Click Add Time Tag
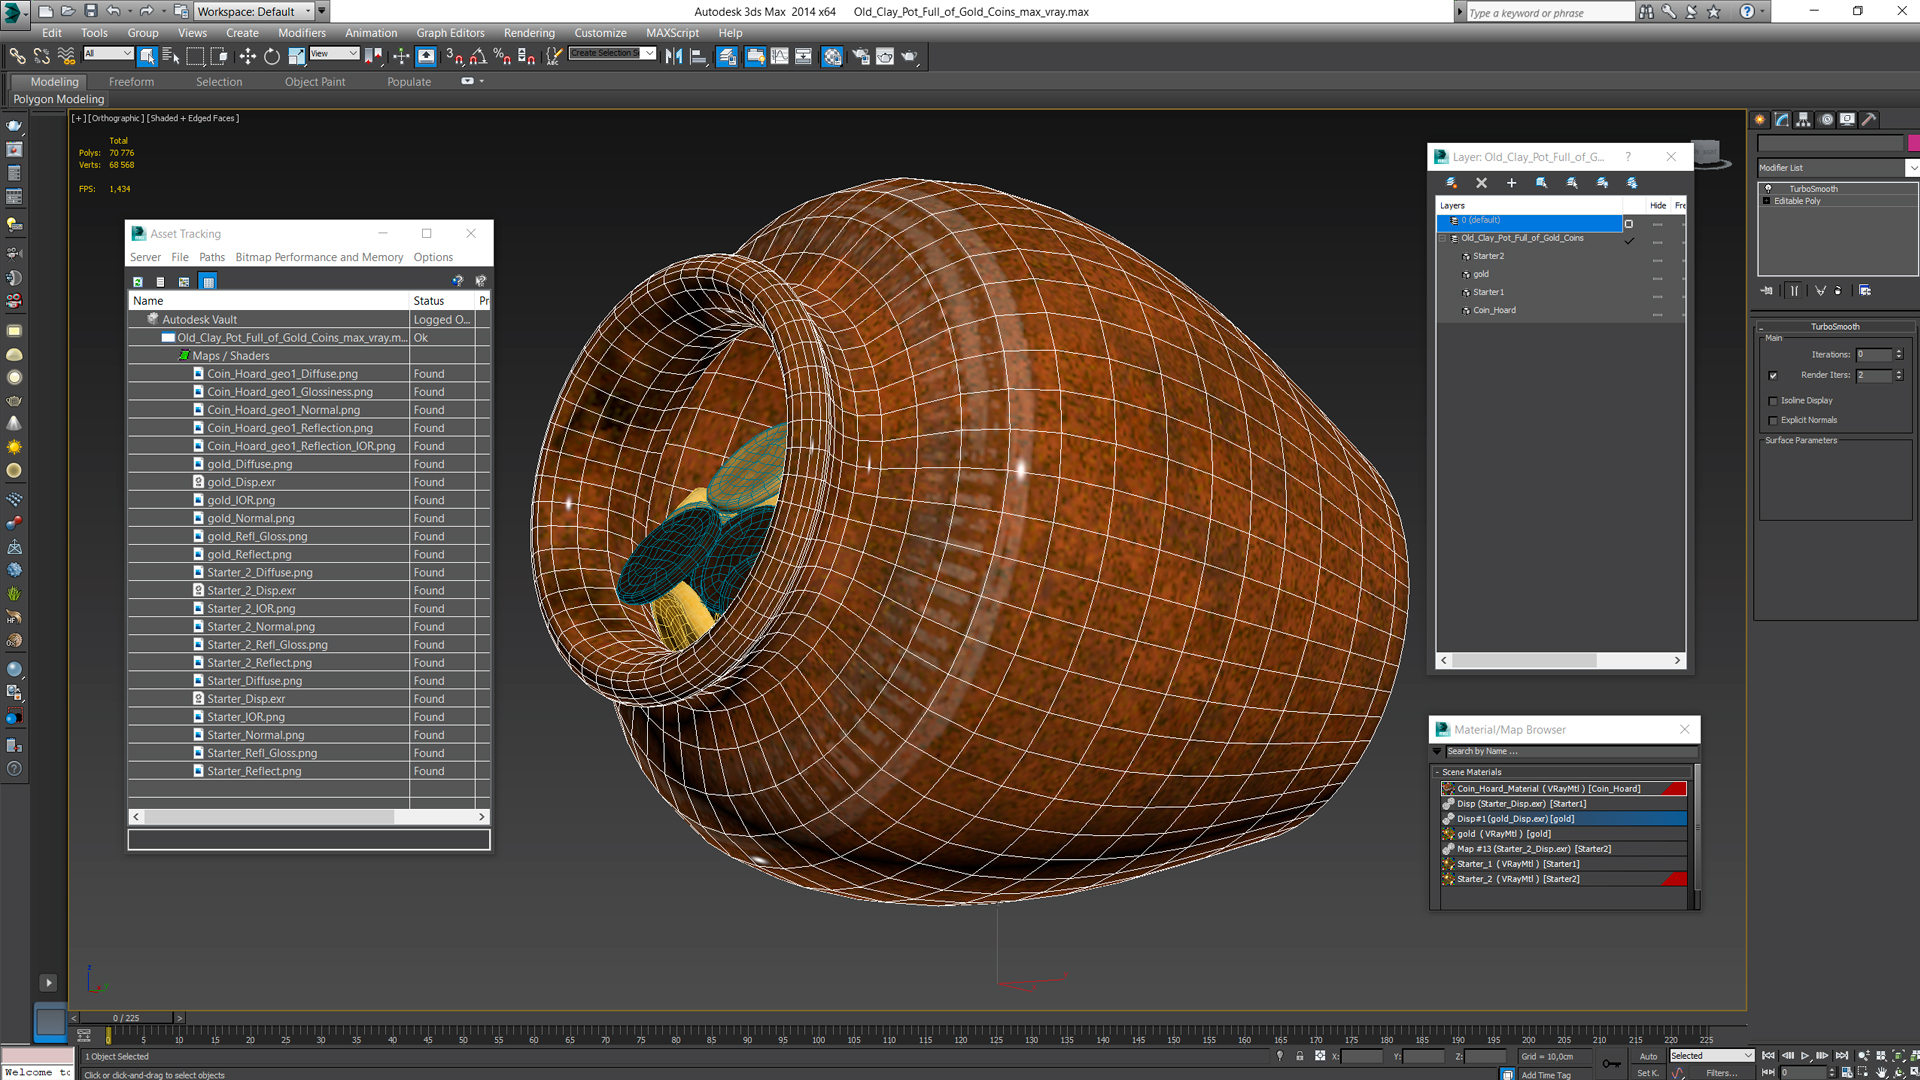 [x=1546, y=1075]
